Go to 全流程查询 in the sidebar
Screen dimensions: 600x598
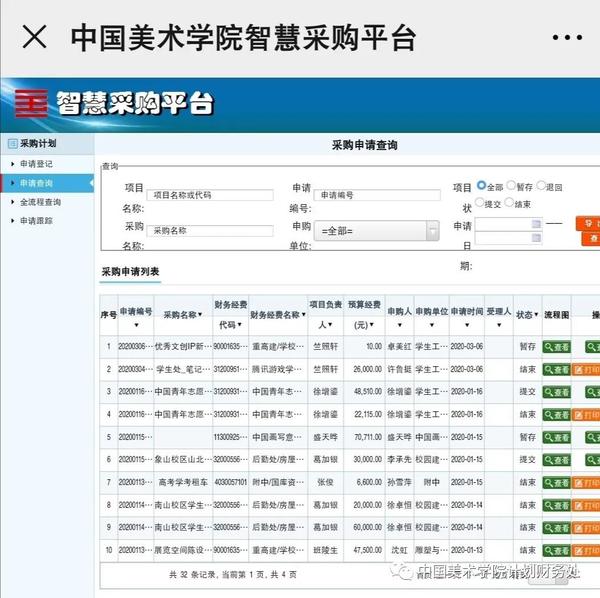pyautogui.click(x=41, y=202)
